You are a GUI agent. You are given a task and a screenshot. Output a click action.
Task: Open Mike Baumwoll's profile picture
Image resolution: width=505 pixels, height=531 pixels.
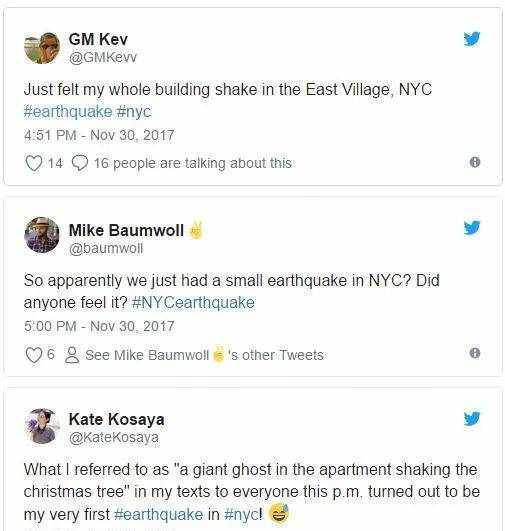[42, 235]
